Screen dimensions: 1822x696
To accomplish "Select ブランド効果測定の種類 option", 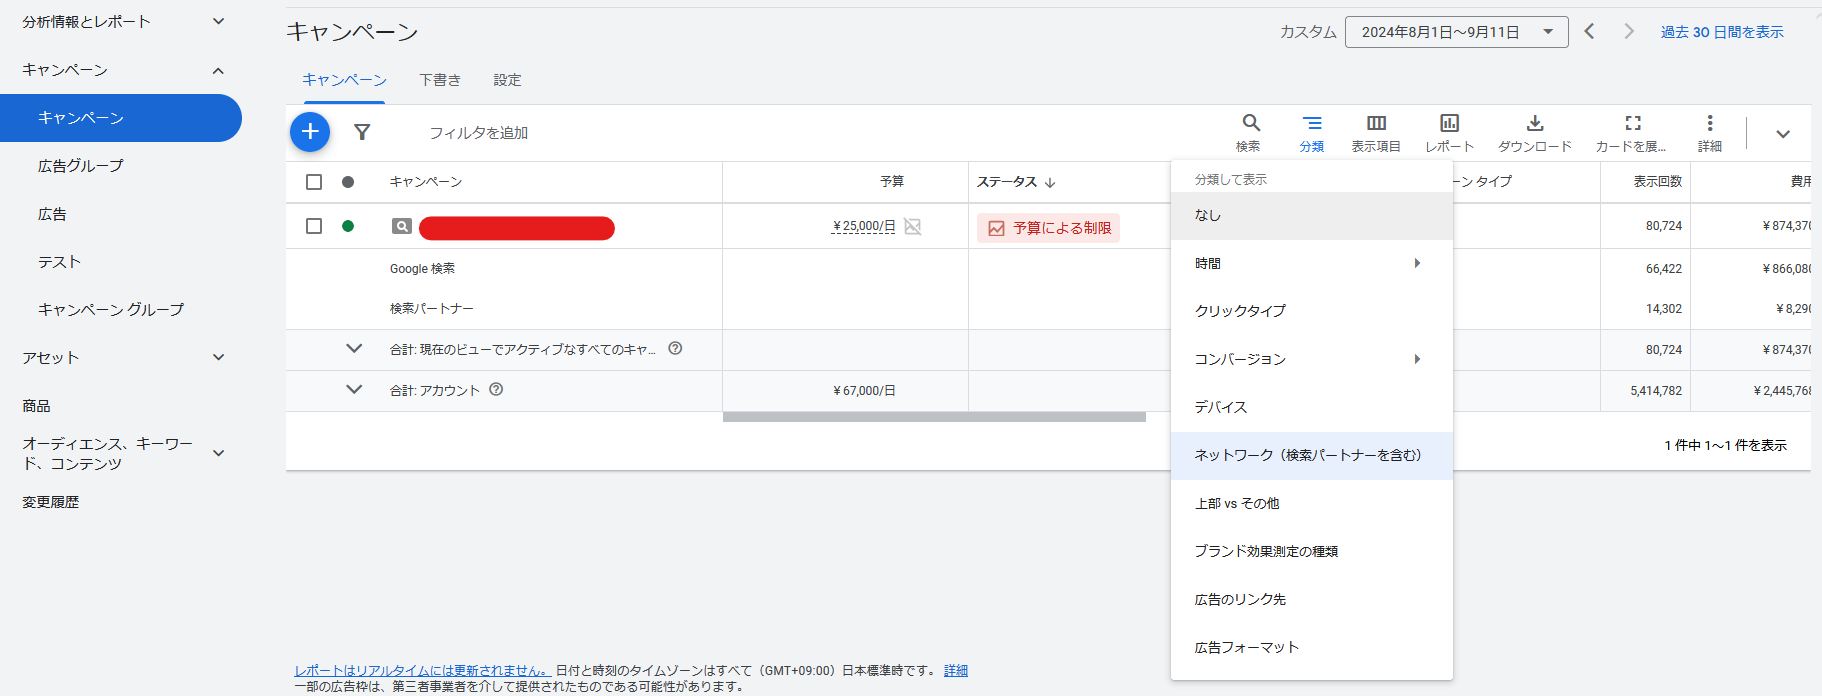I will coord(1312,551).
